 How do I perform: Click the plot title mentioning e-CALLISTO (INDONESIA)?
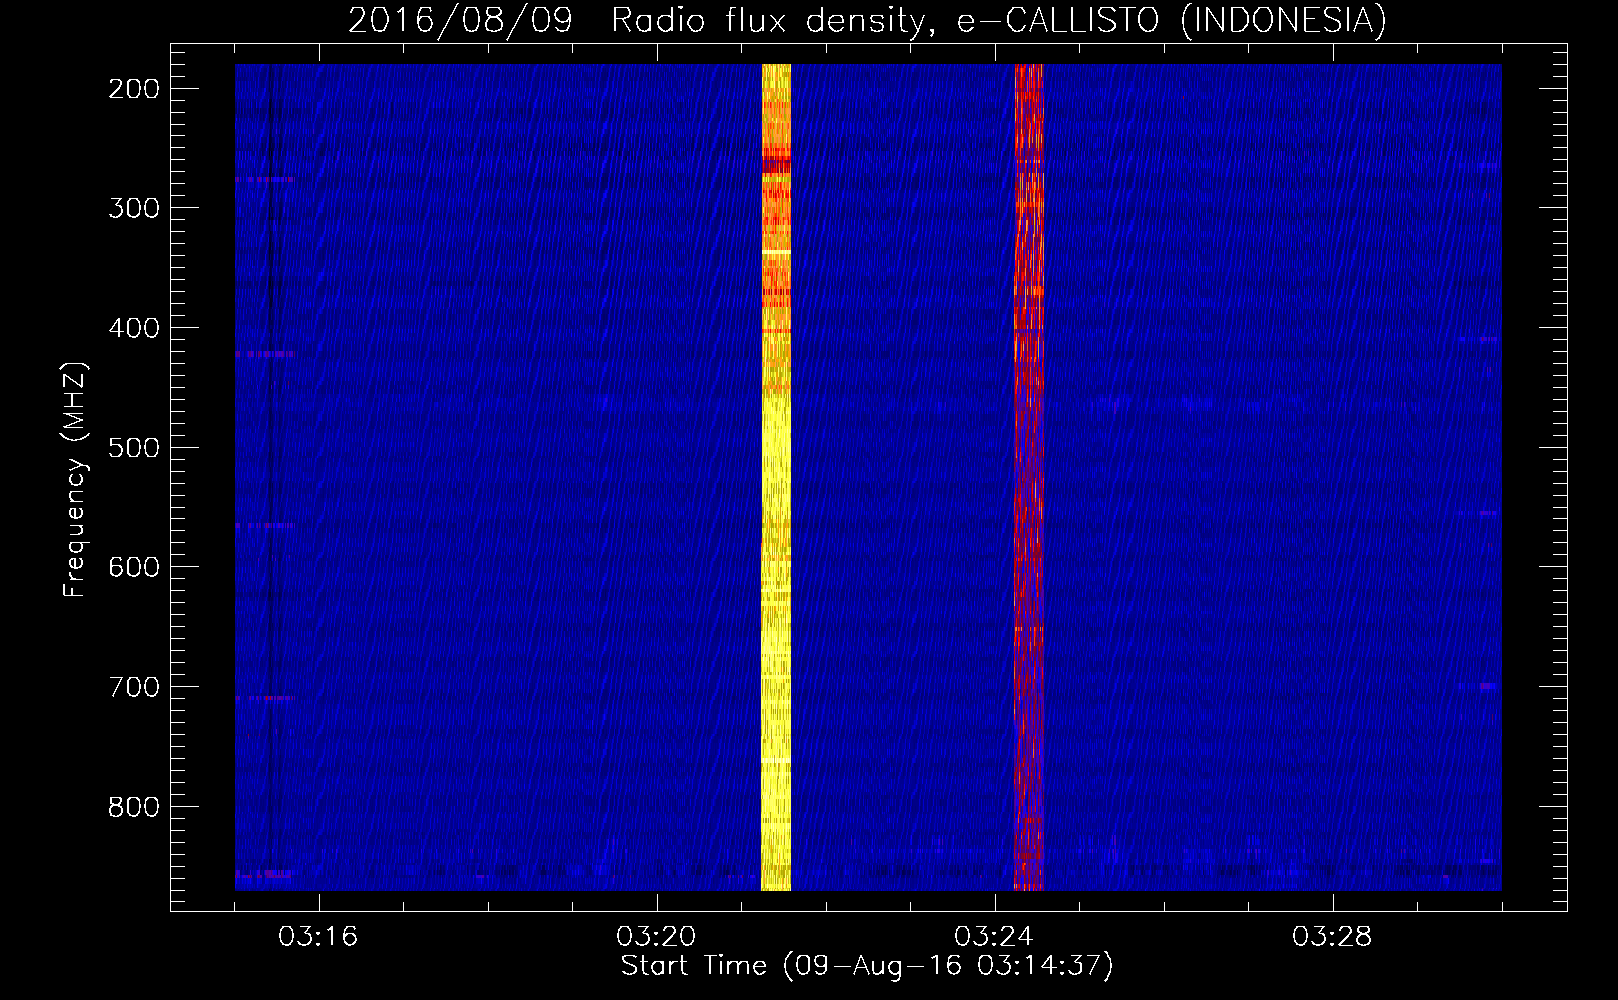867,20
